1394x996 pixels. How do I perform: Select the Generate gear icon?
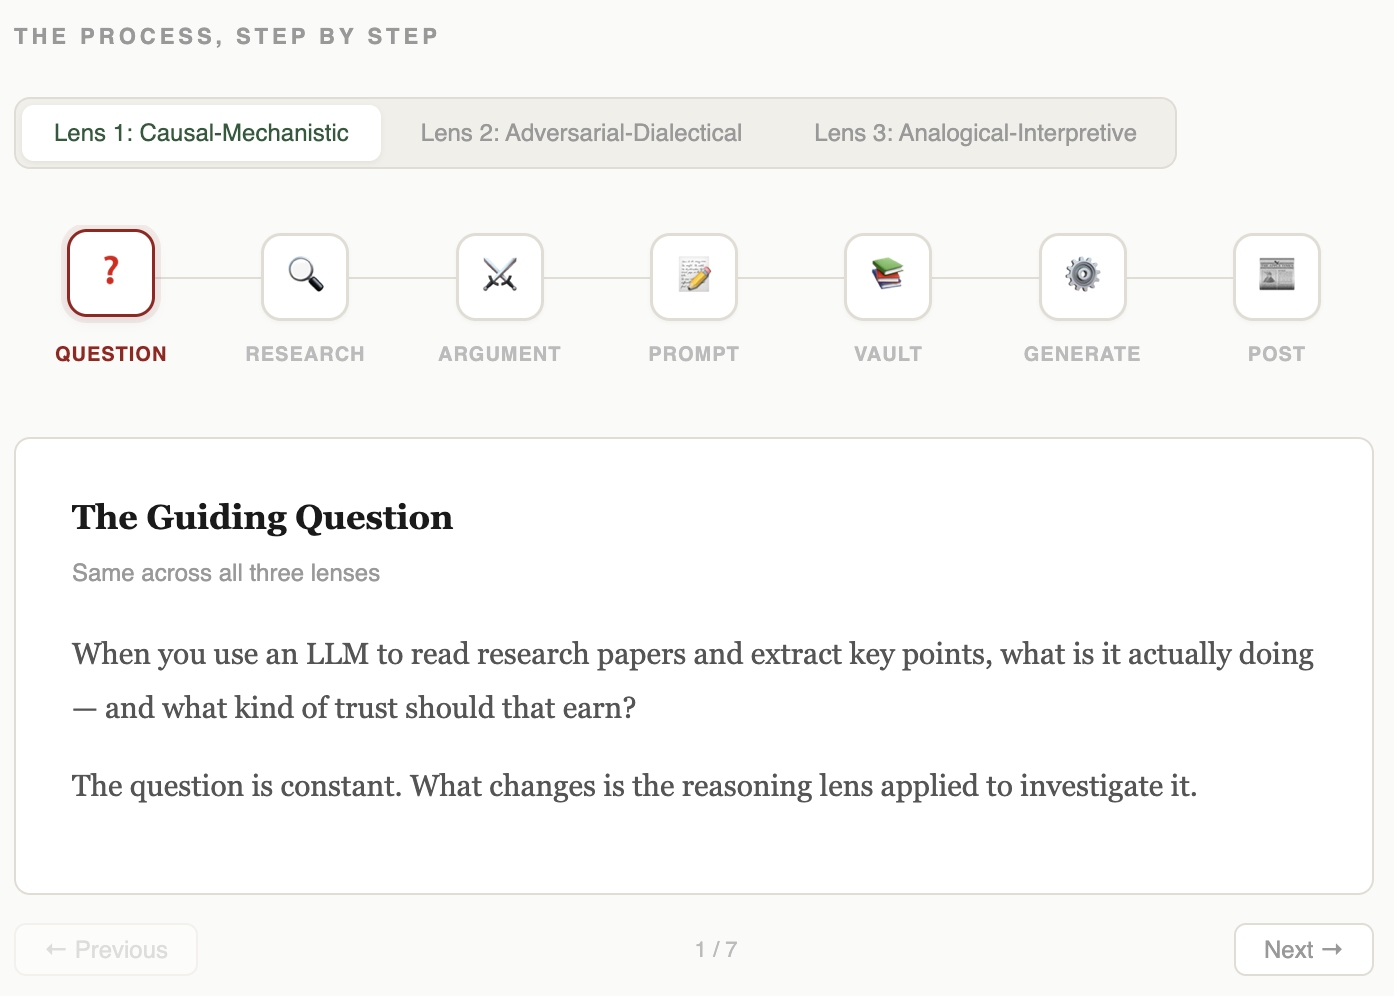pos(1083,277)
